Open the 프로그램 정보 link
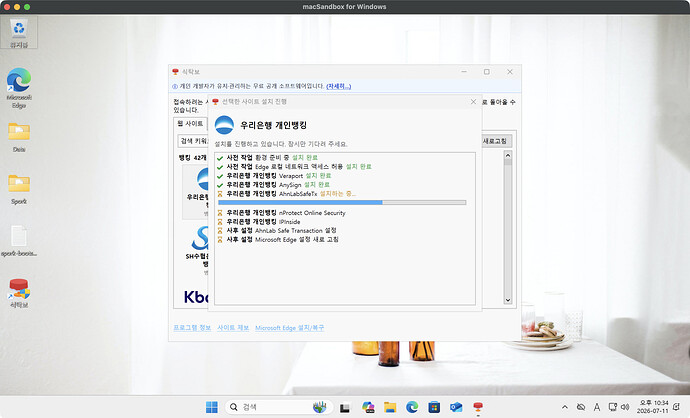This screenshot has height=418, width=690. click(192, 328)
